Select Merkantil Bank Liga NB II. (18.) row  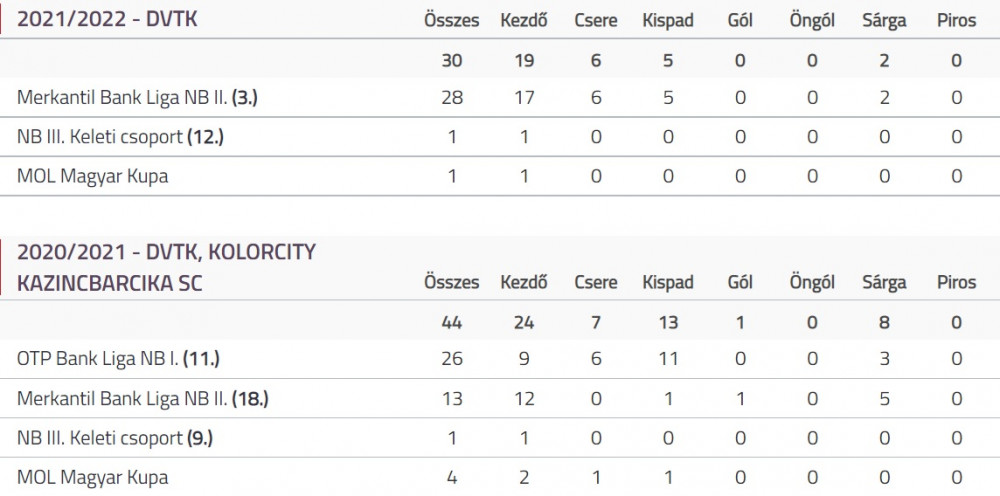pyautogui.click(x=500, y=398)
